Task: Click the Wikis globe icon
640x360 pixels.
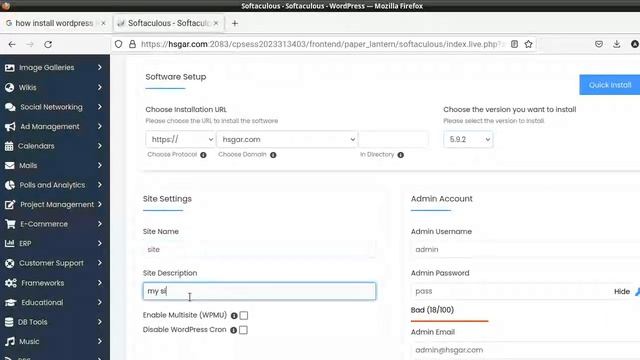Action: tap(9, 87)
